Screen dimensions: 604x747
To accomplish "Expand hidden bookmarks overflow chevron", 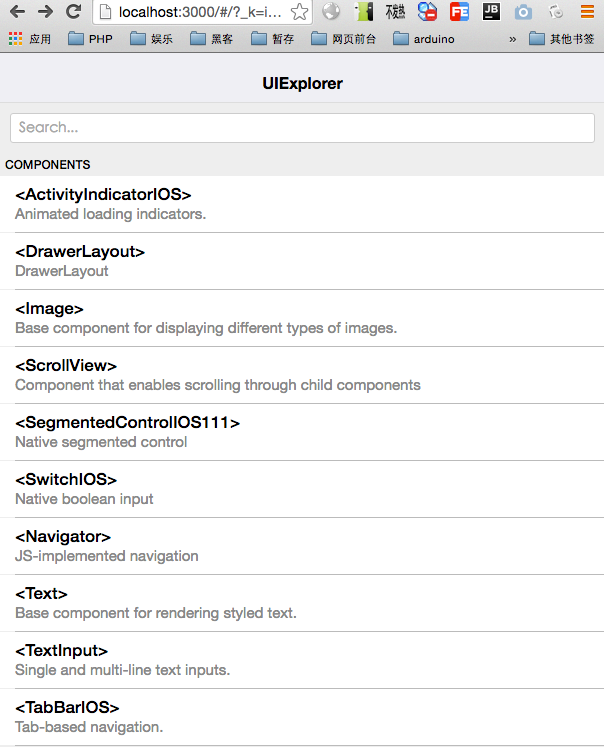I will click(x=513, y=39).
